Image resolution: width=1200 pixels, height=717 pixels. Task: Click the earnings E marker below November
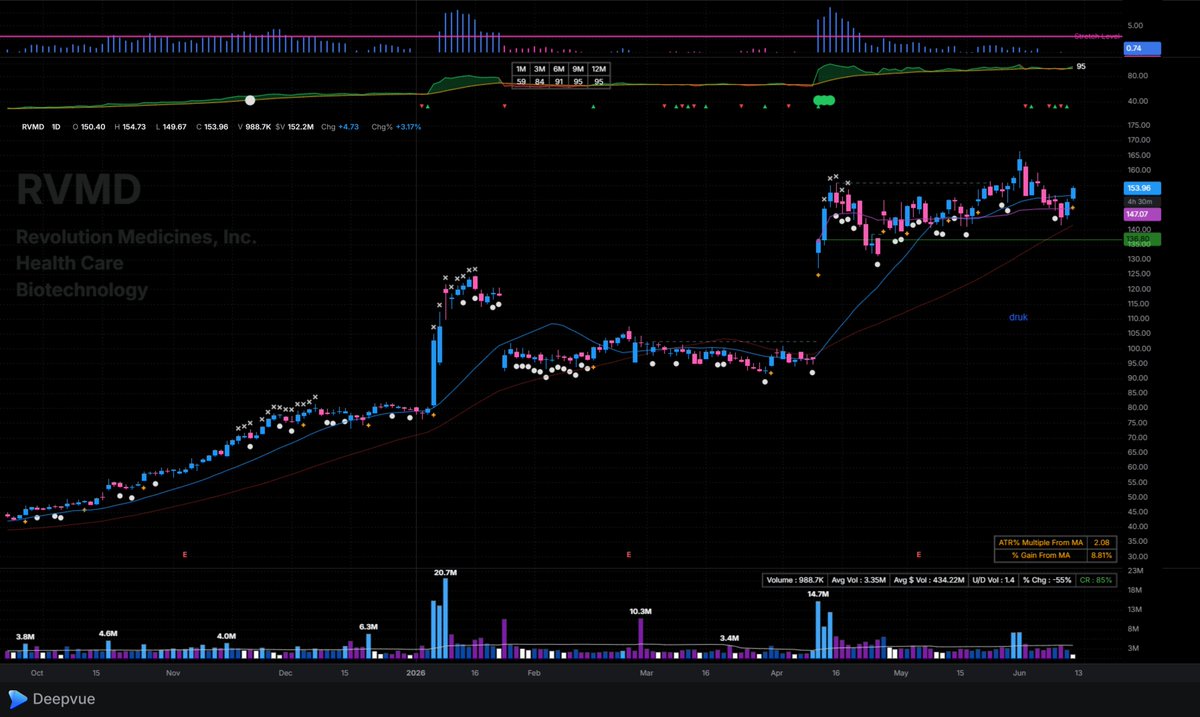[185, 553]
